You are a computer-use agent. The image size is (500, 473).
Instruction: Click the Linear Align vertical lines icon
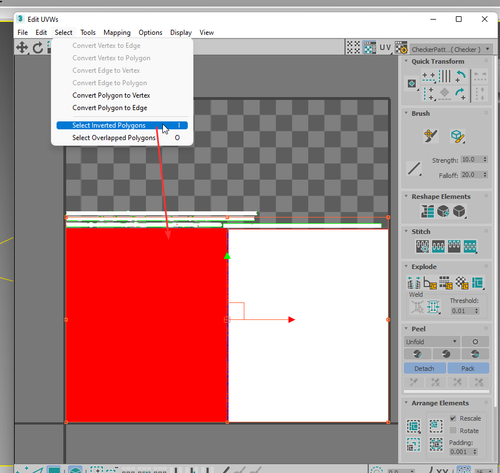click(445, 76)
